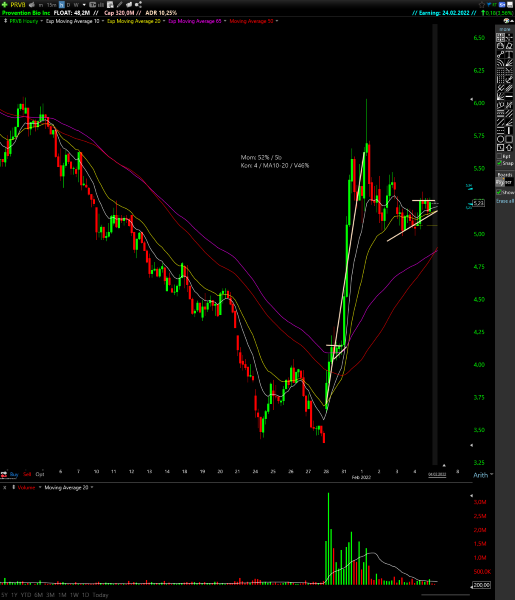Switch to the 'm' minute timeframe
The image size is (515, 600).
click(x=41, y=5)
